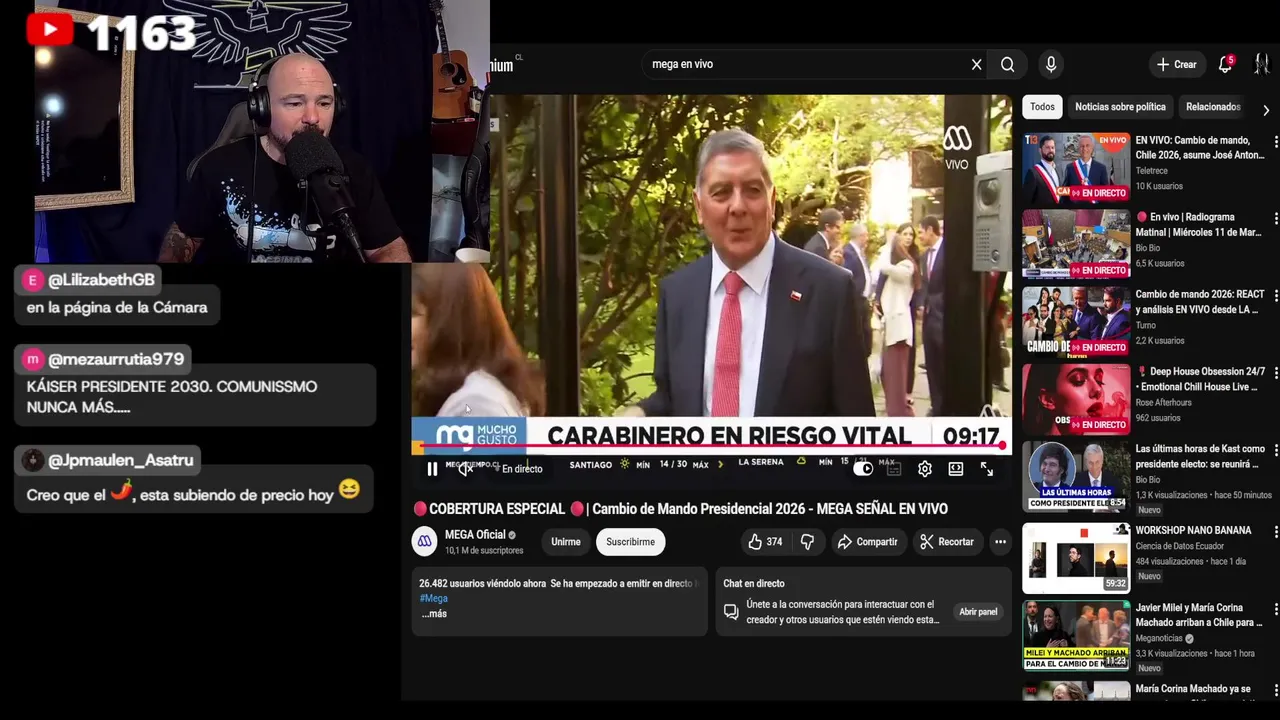1280x720 pixels.
Task: Open Javier Milei y María Corina thumbnail
Action: pyautogui.click(x=1076, y=635)
